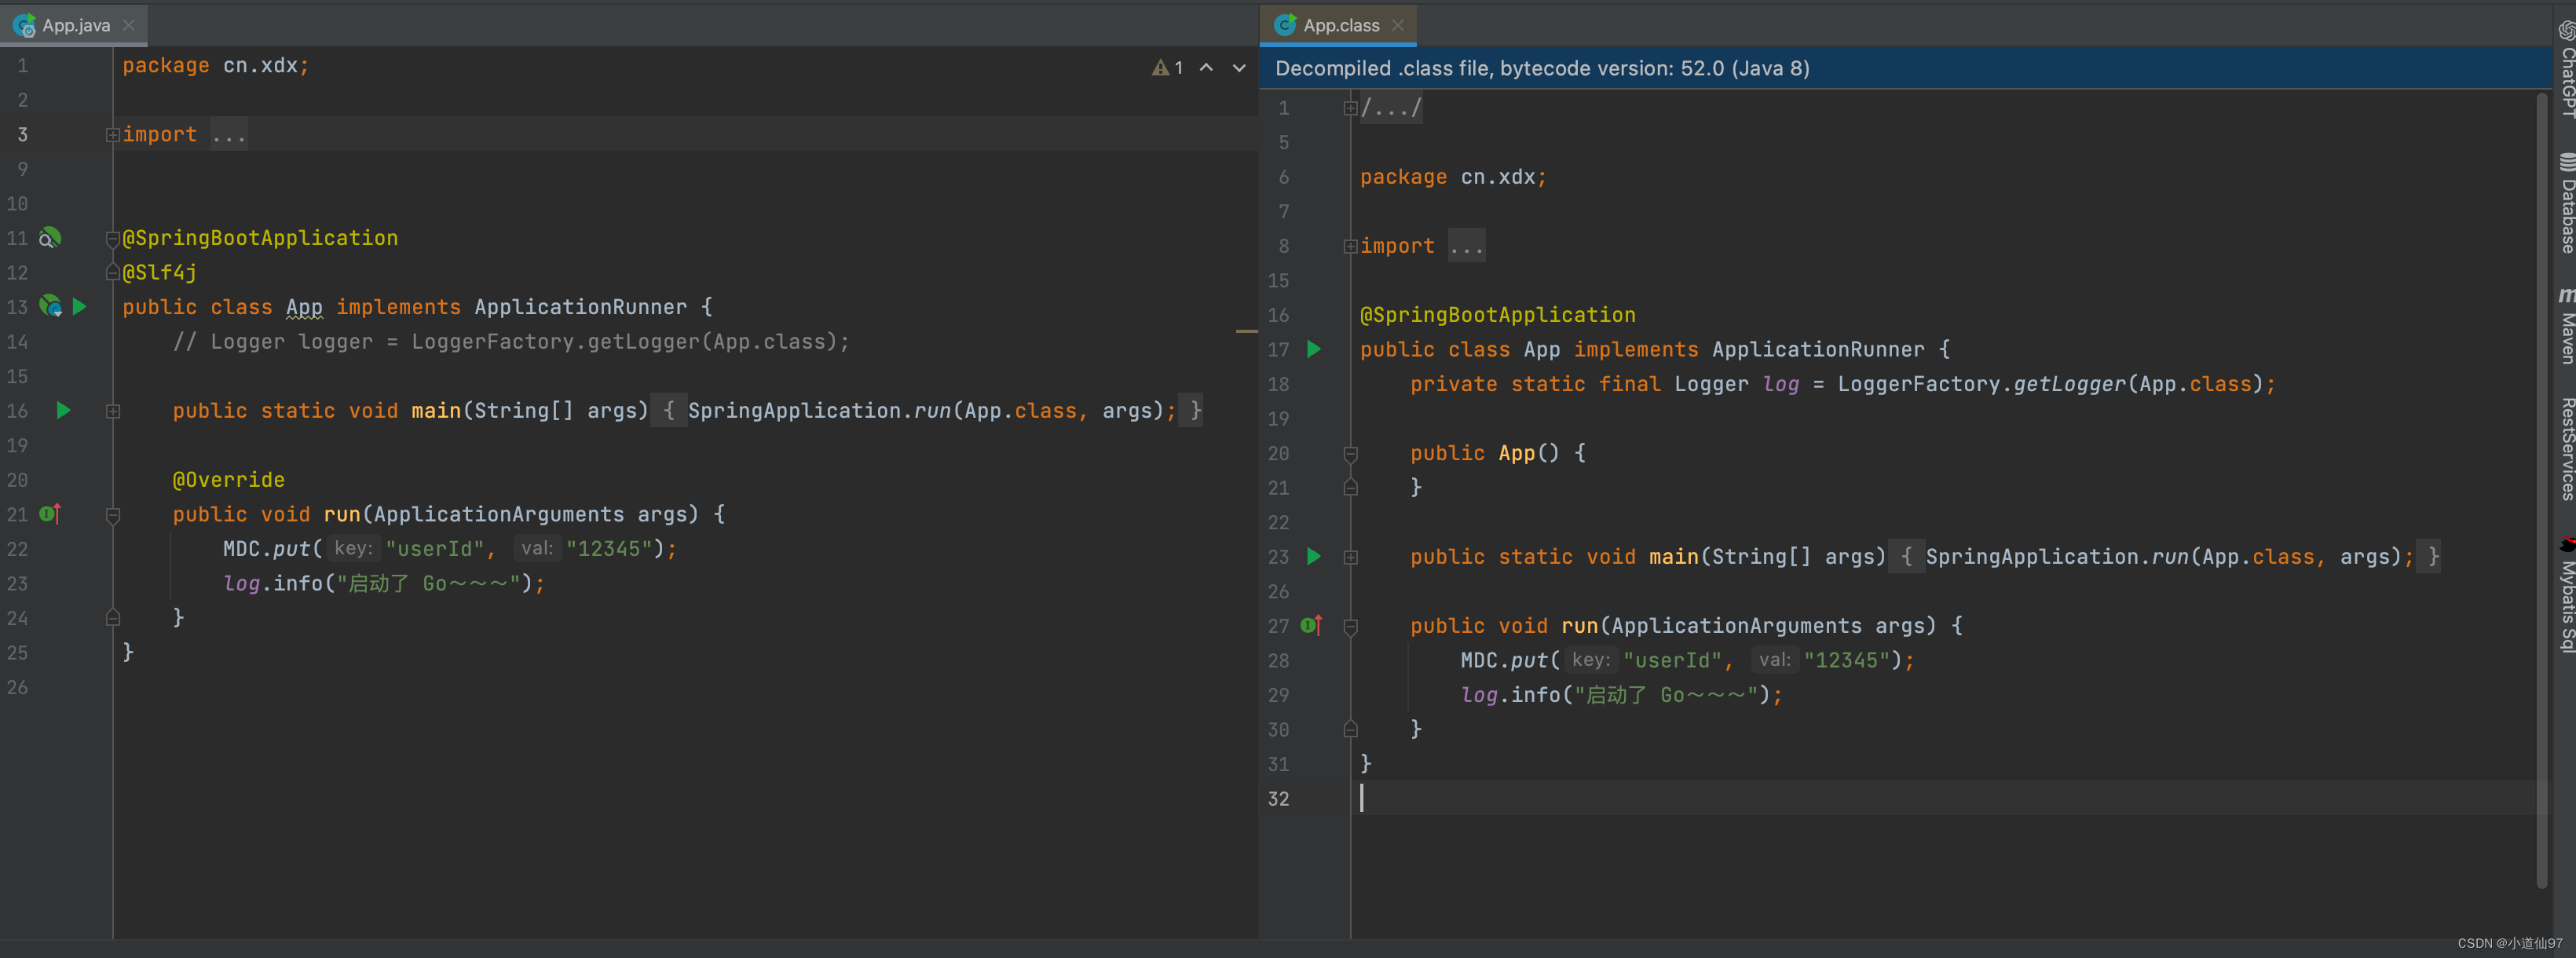This screenshot has width=2576, height=958.
Task: Open the Maven tool window
Action: [x=2566, y=326]
